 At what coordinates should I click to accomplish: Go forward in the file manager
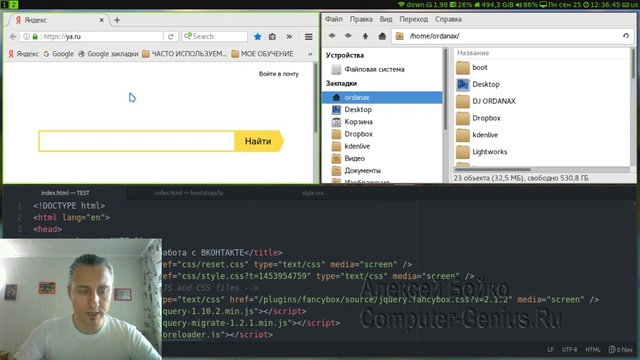pos(348,36)
